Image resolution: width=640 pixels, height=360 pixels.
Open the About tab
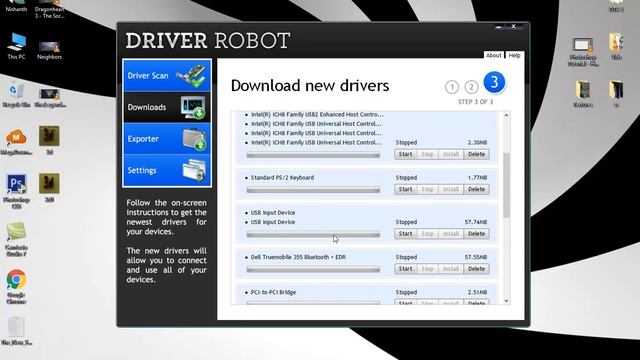(x=493, y=55)
